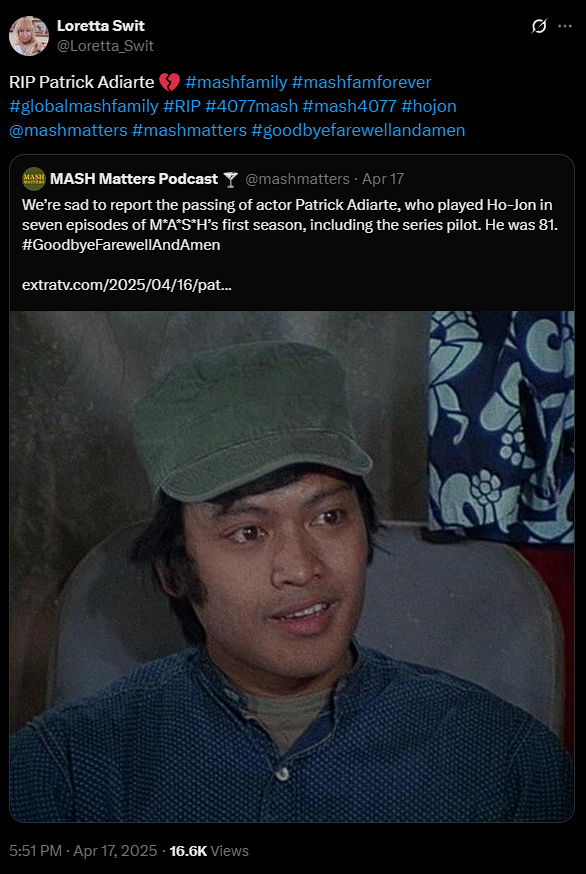Open the @Loretta_Swit handle
586x874 pixels.
pyautogui.click(x=105, y=46)
